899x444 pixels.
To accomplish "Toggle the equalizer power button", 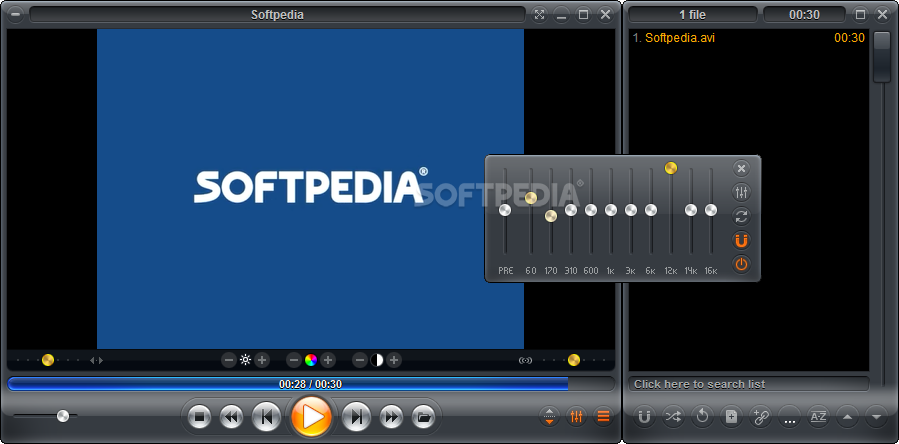I will click(741, 264).
